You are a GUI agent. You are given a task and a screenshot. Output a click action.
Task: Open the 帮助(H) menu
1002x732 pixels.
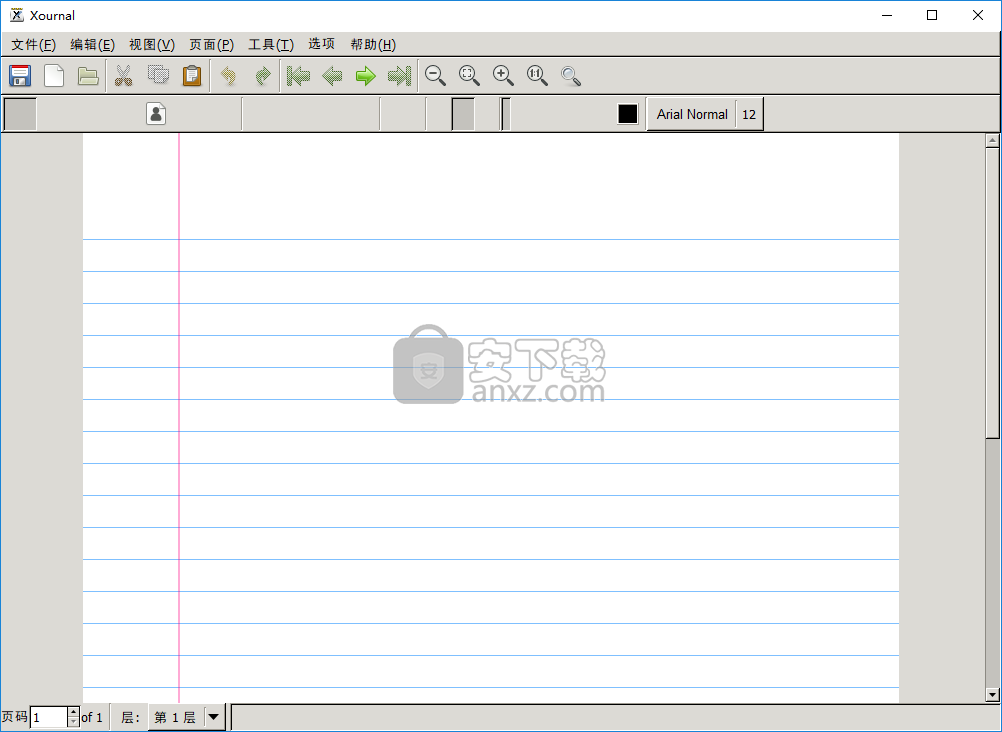[x=373, y=44]
